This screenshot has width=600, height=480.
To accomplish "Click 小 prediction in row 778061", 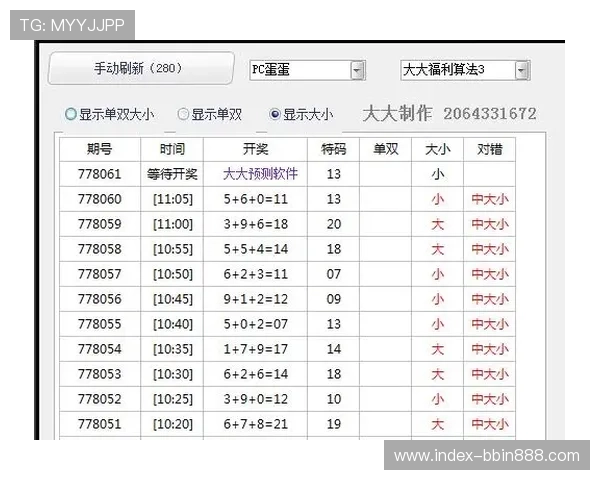I will pos(437,174).
